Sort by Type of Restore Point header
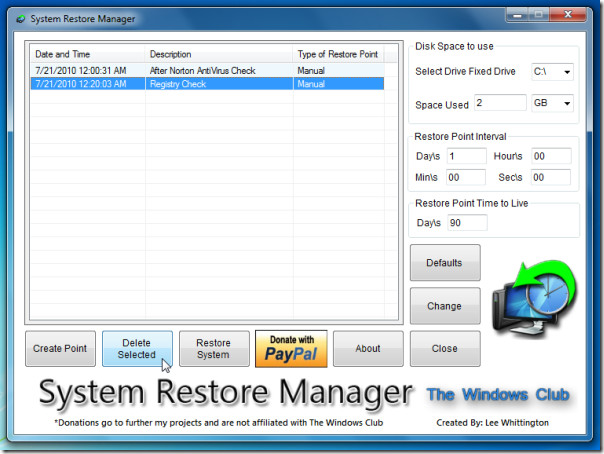The width and height of the screenshot is (604, 454). pyautogui.click(x=339, y=54)
